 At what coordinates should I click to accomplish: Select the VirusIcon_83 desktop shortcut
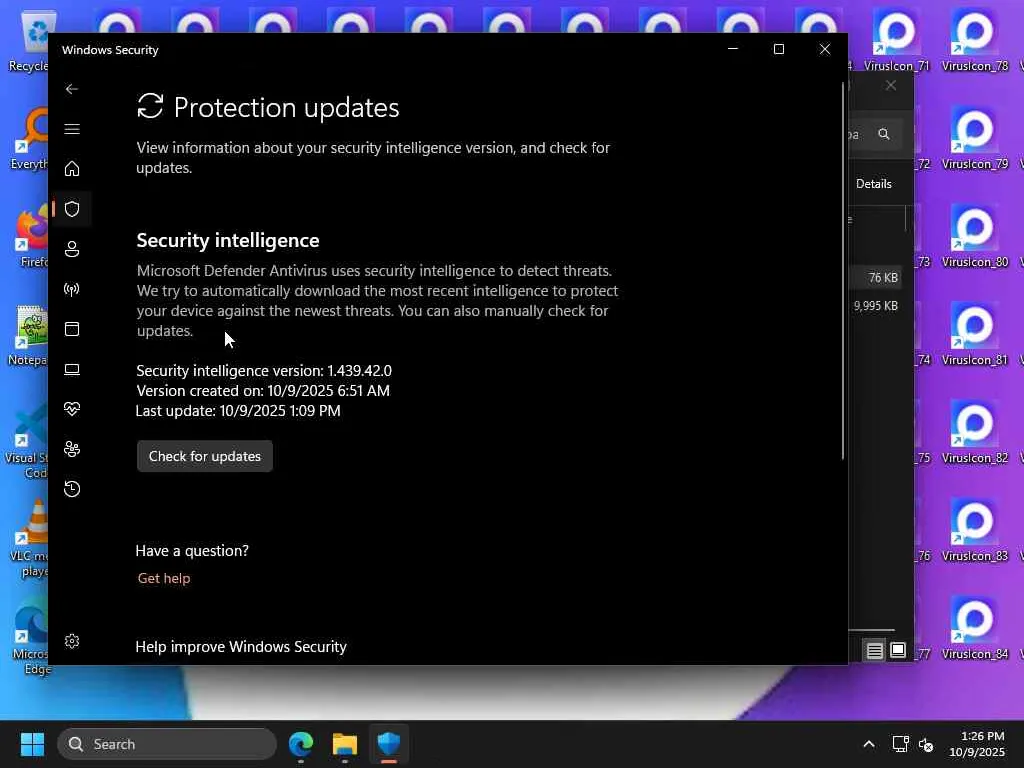pos(974,530)
